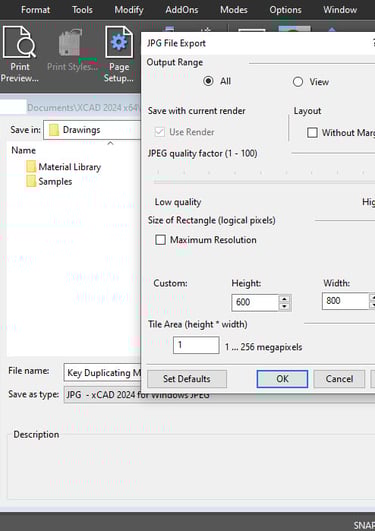This screenshot has height=531, width=375.
Task: Check the Maximum Resolution checkbox
Action: click(160, 240)
